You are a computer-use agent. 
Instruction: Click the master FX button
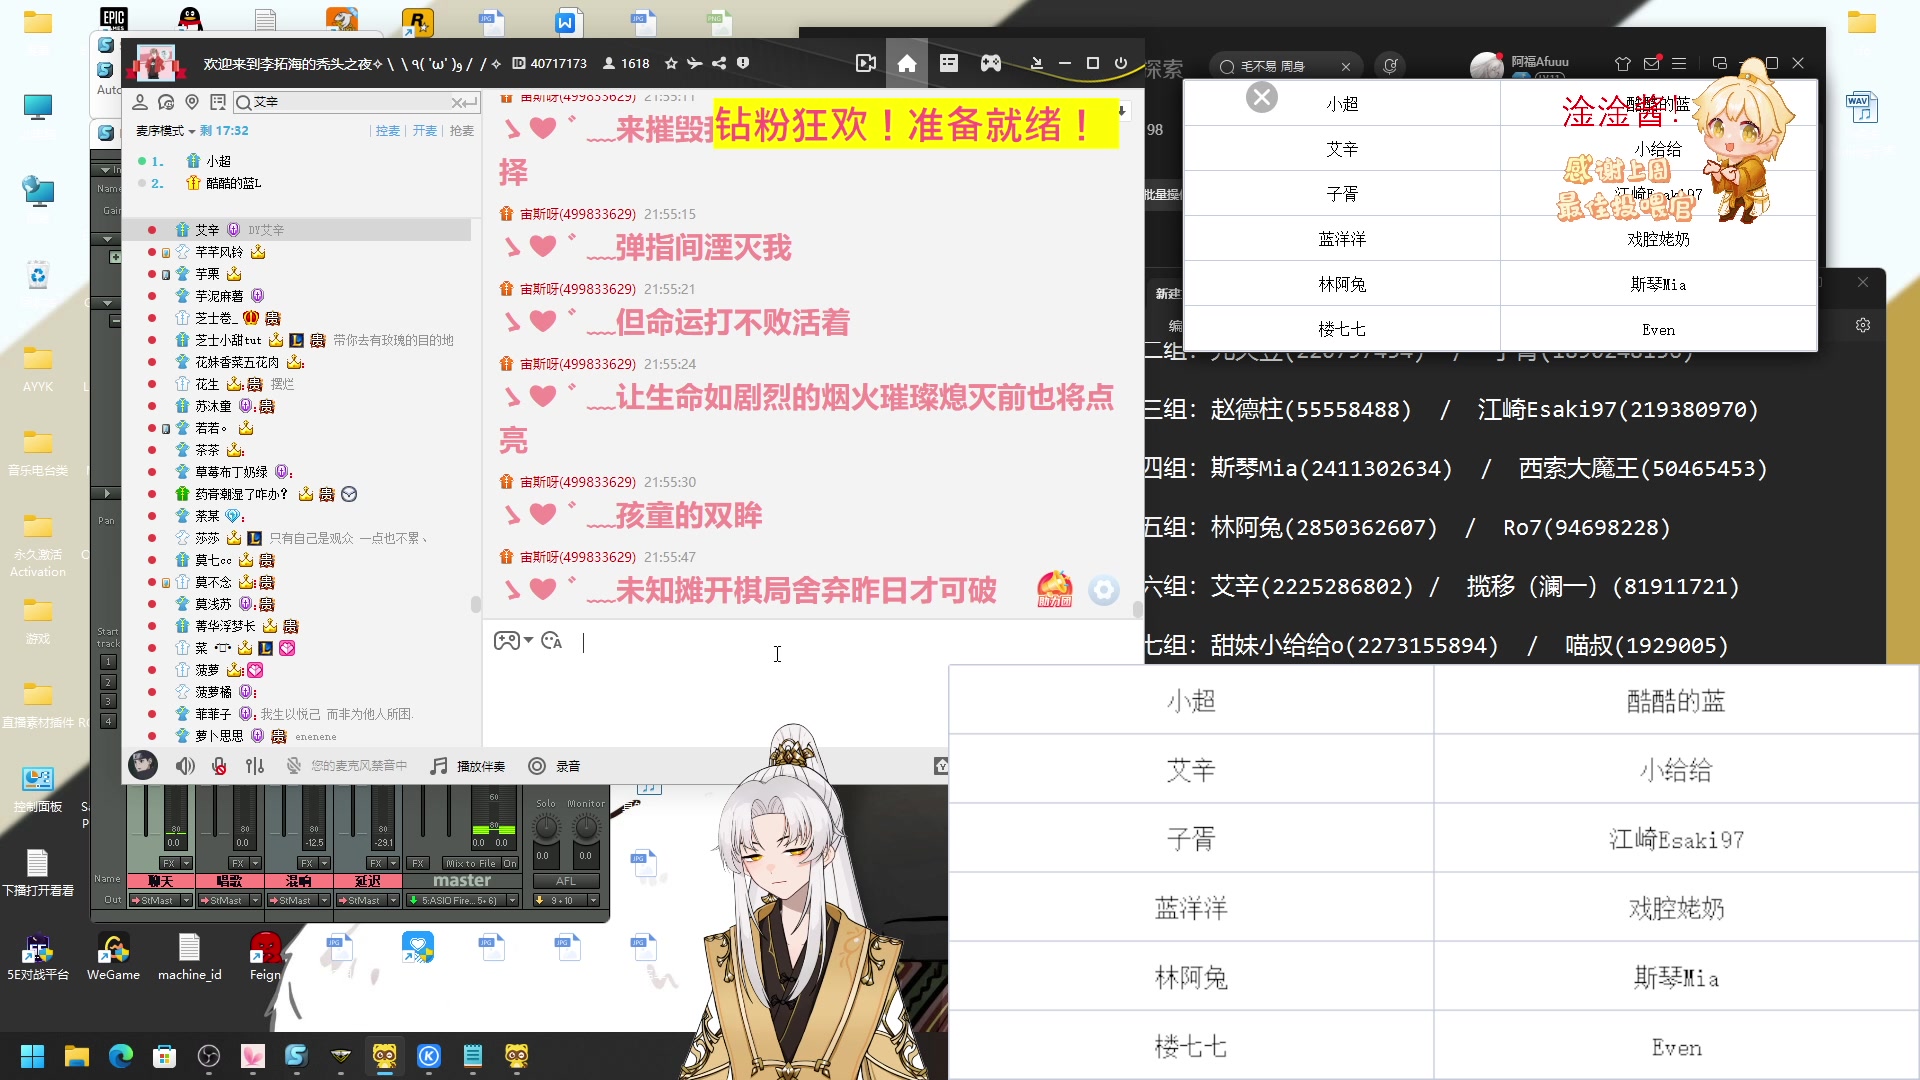(418, 863)
